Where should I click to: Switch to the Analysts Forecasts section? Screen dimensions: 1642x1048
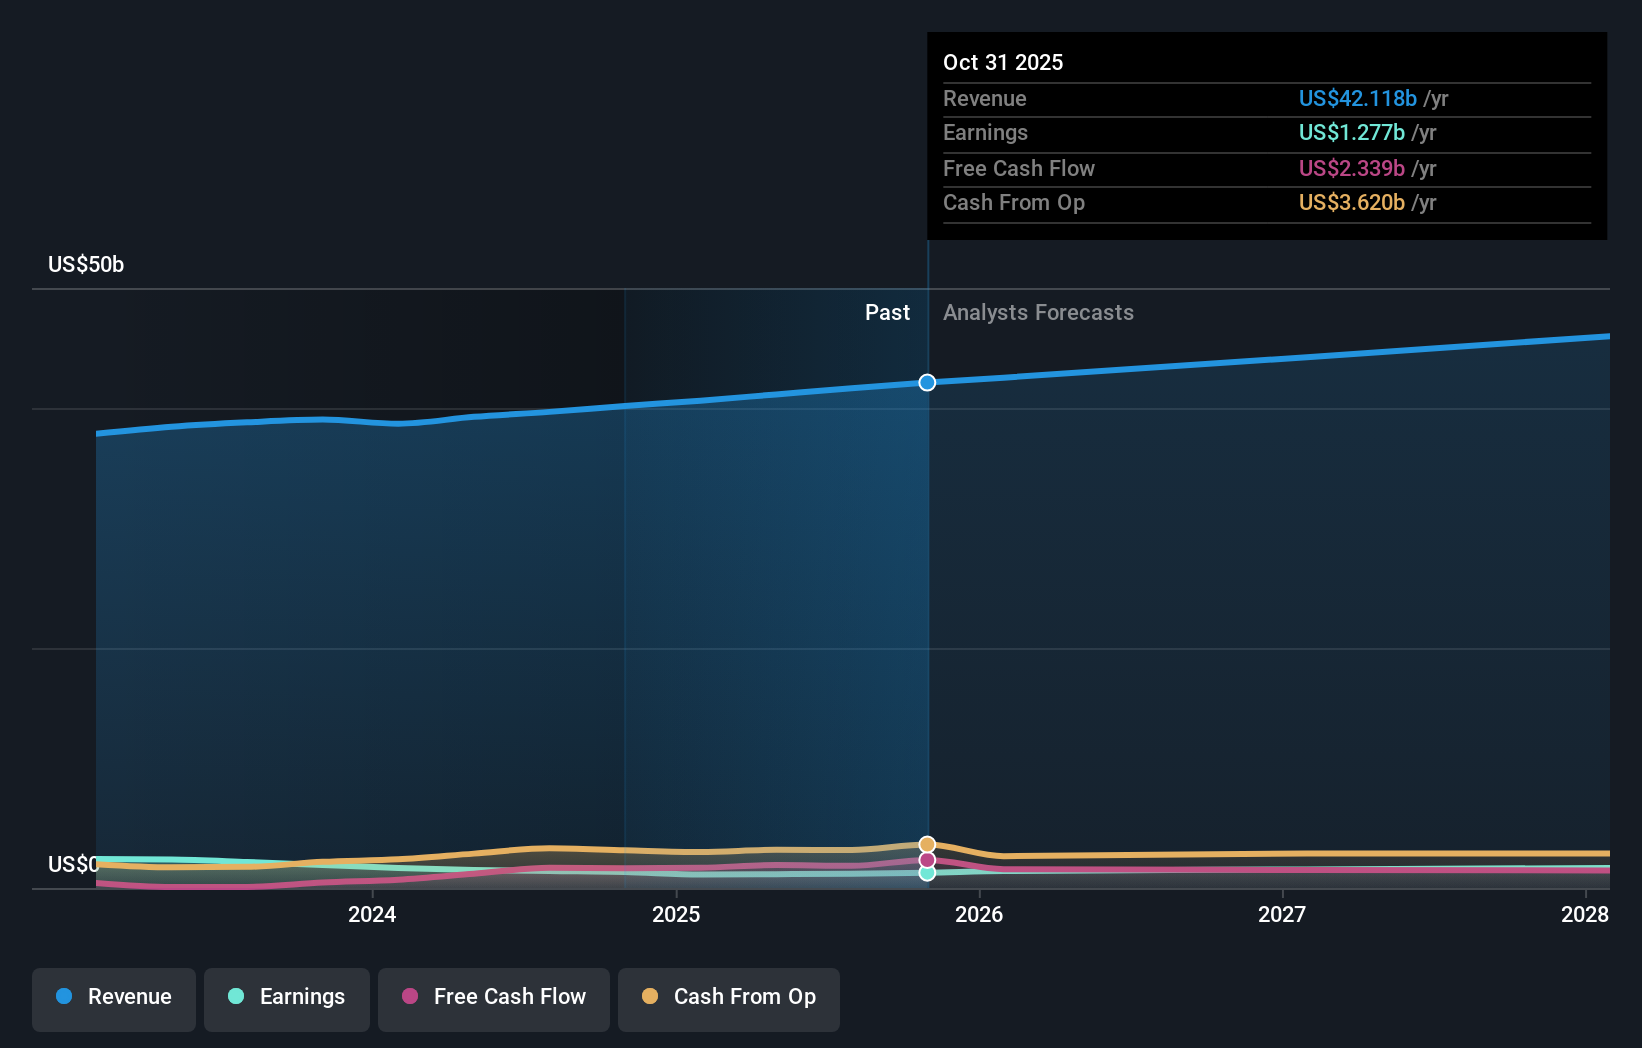pos(1038,312)
